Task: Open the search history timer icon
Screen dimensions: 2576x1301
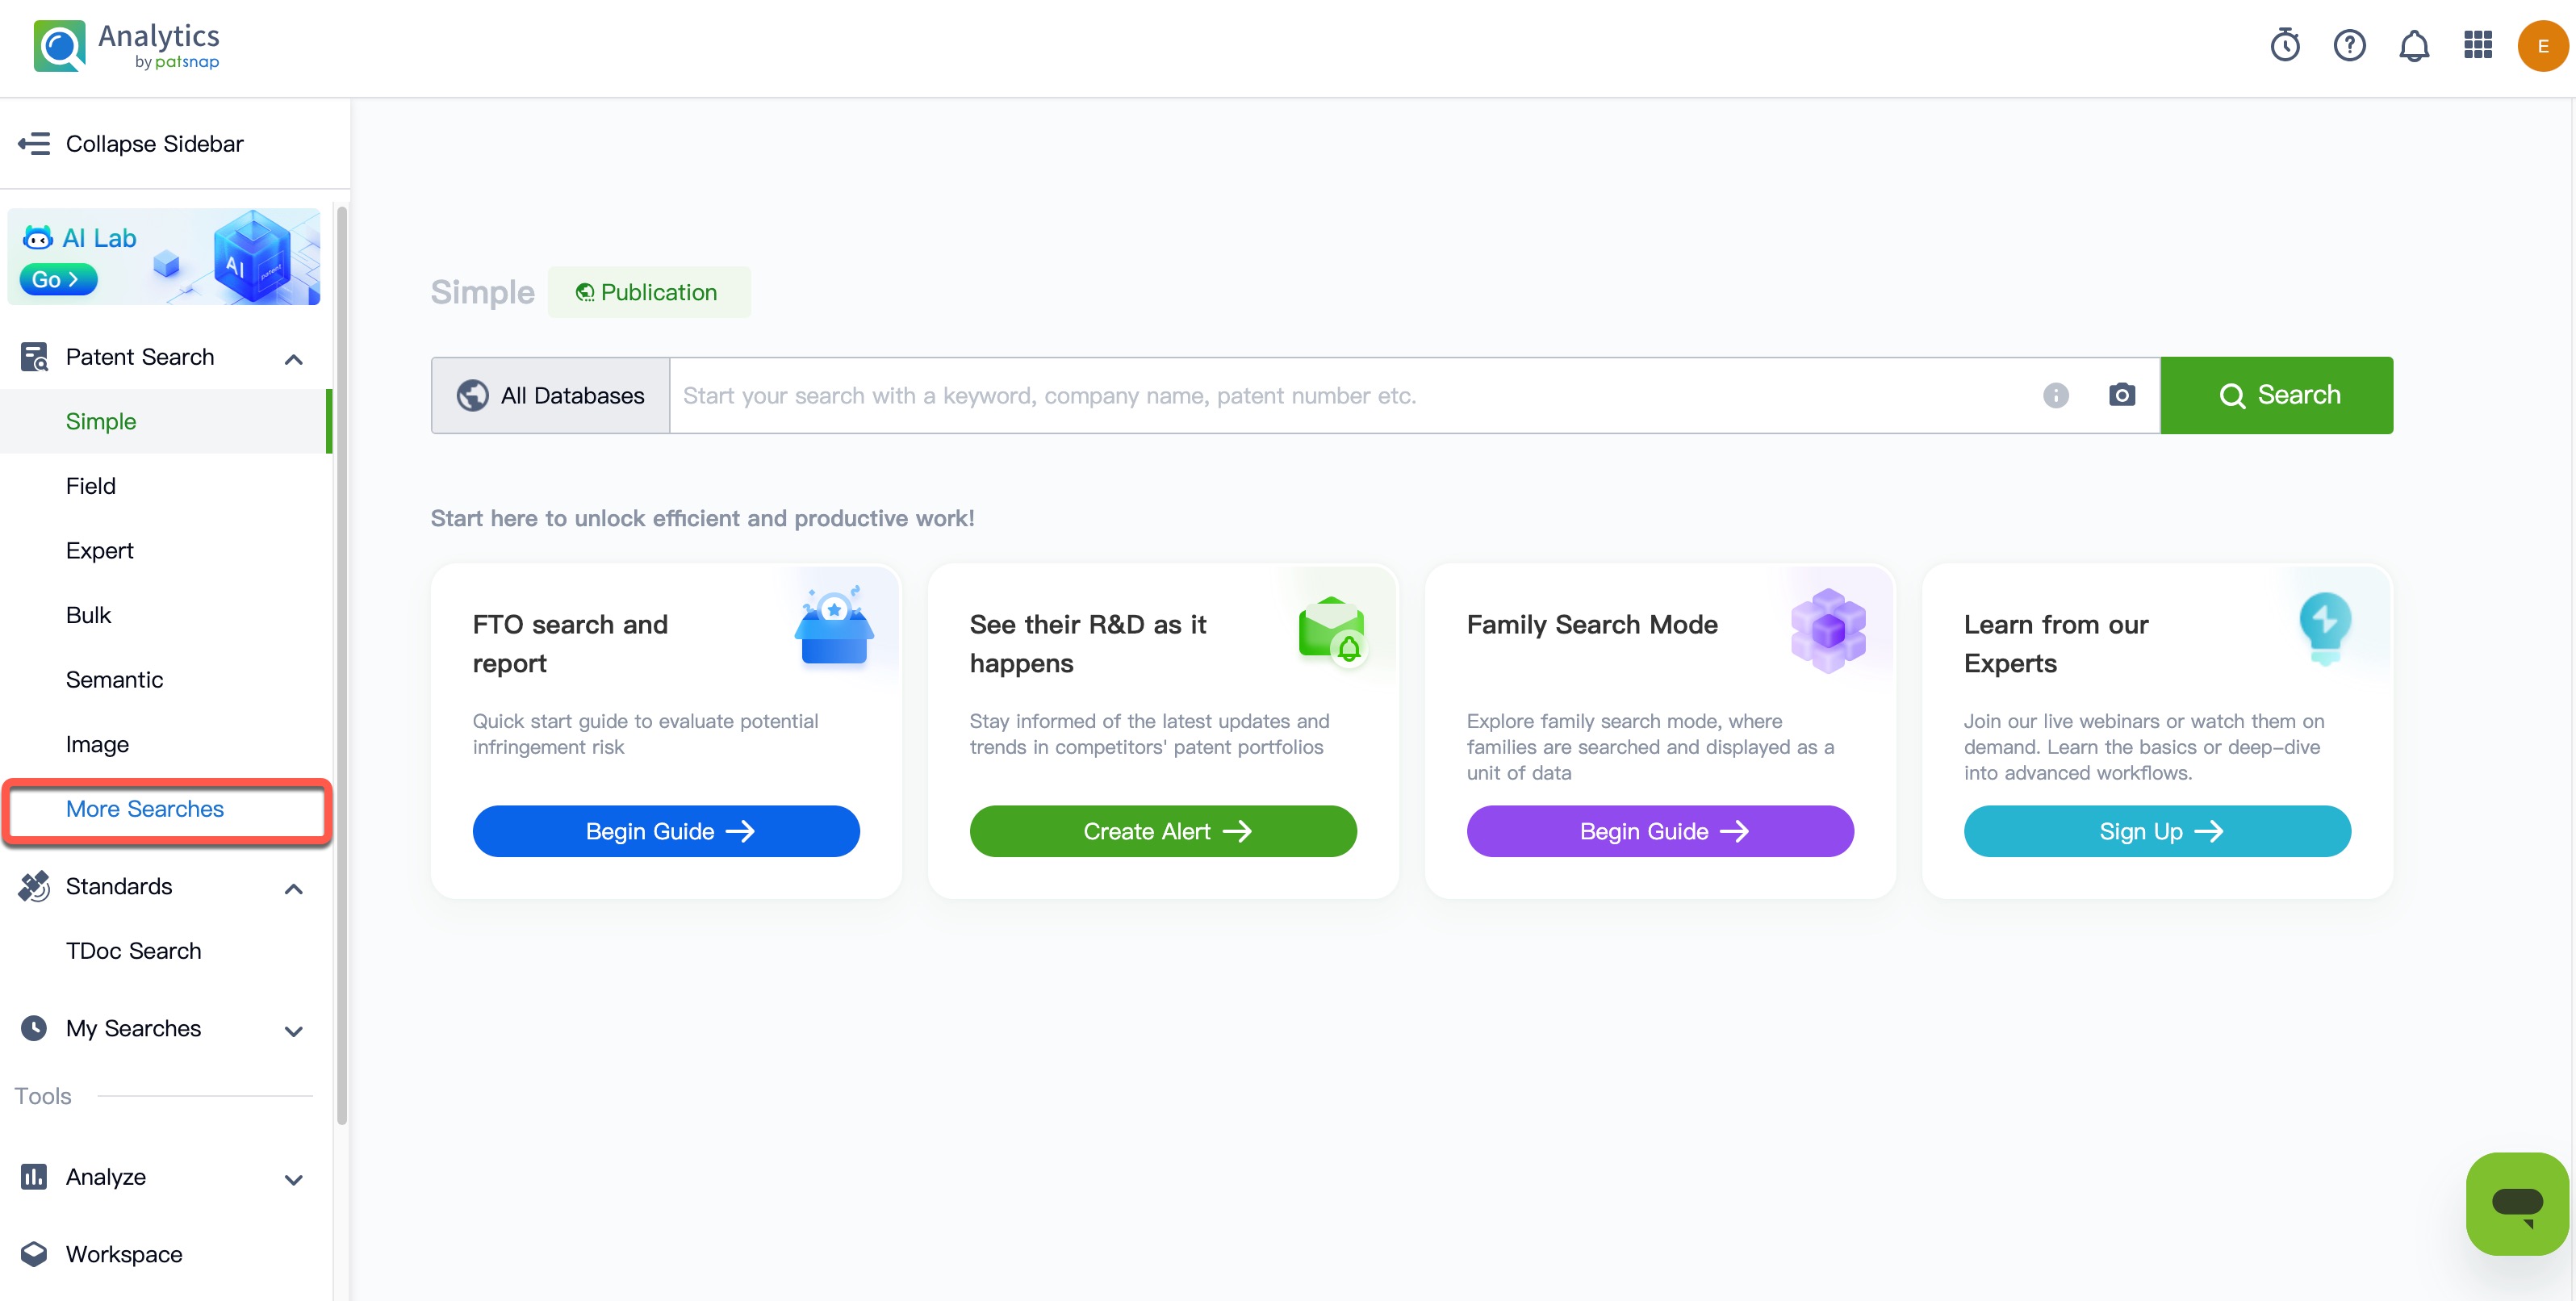Action: point(2285,45)
